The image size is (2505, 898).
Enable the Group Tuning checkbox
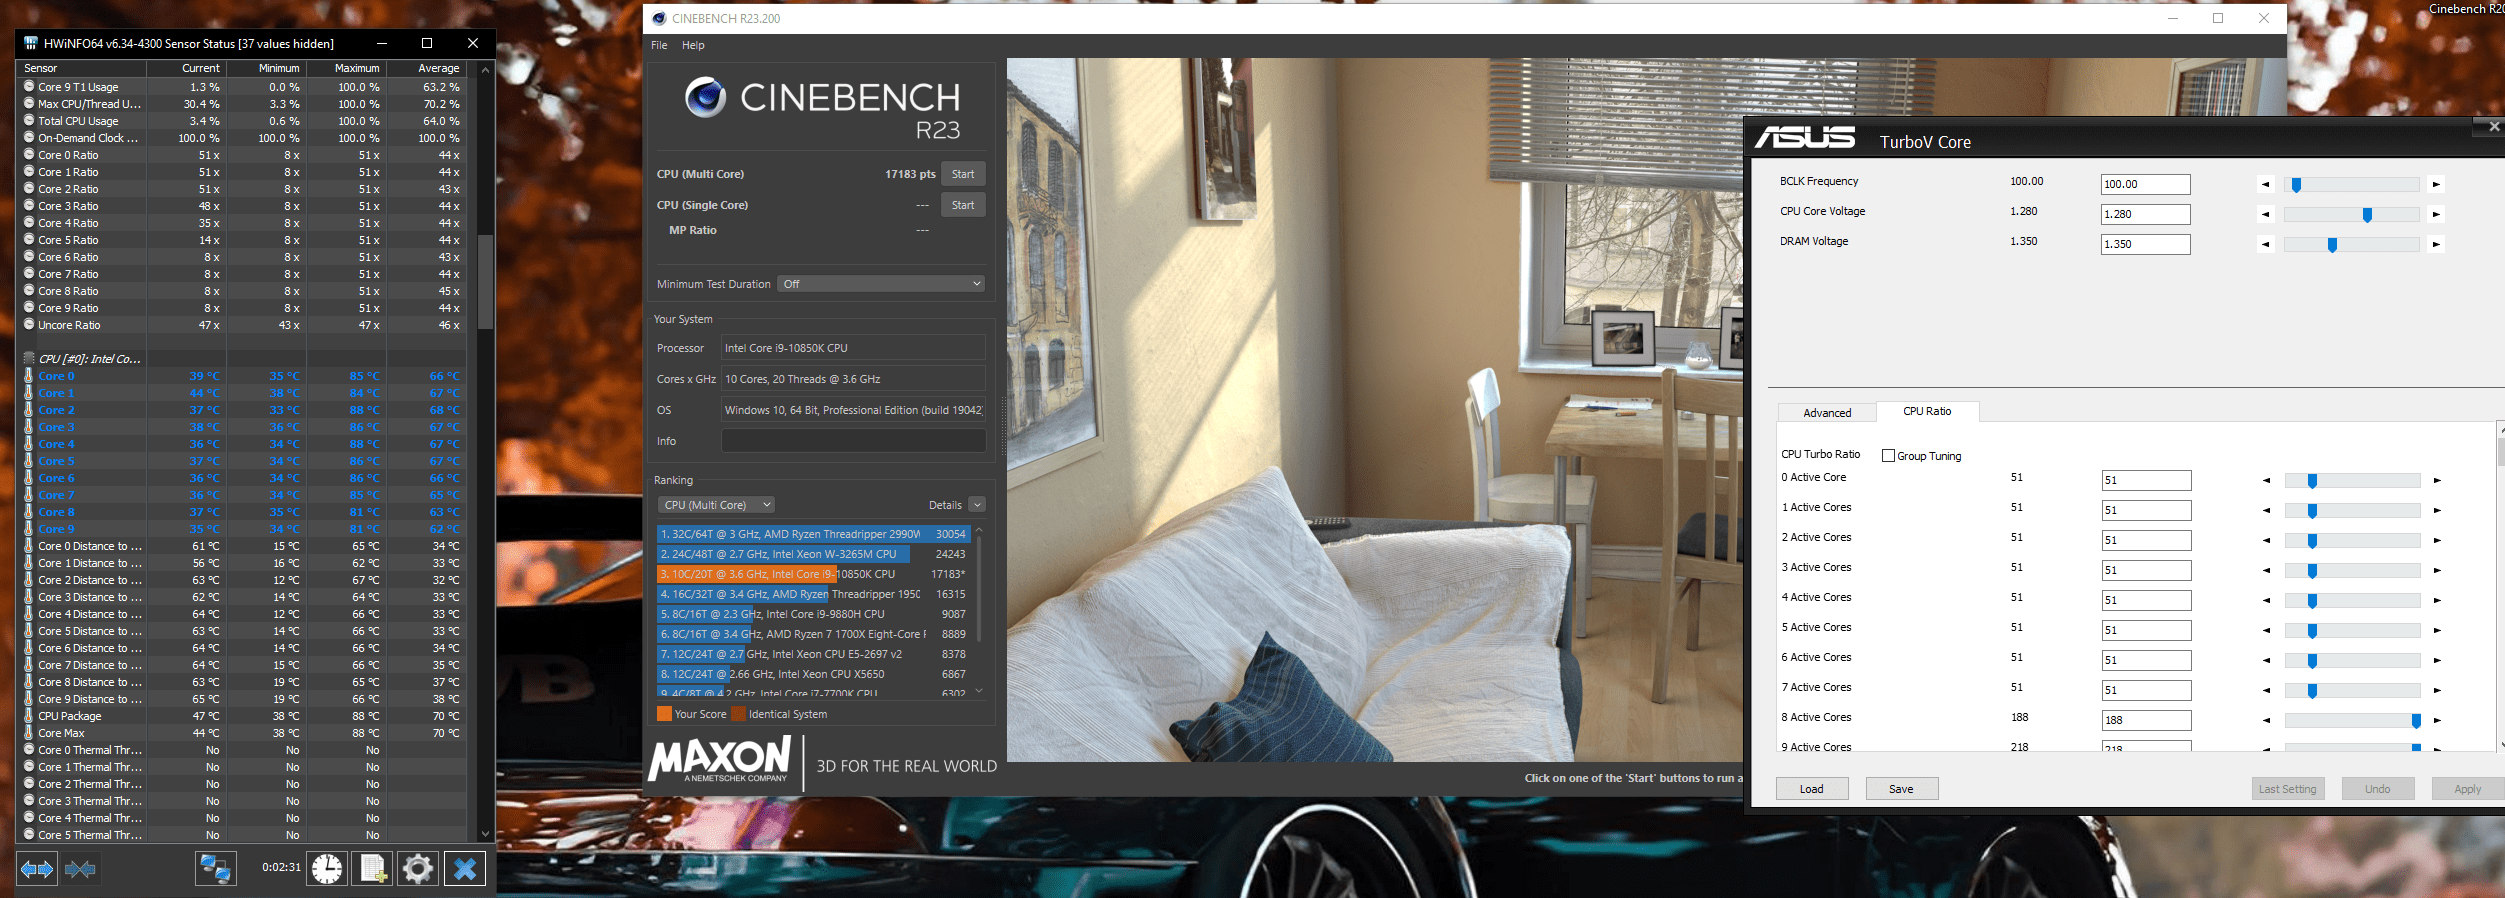(x=1888, y=456)
